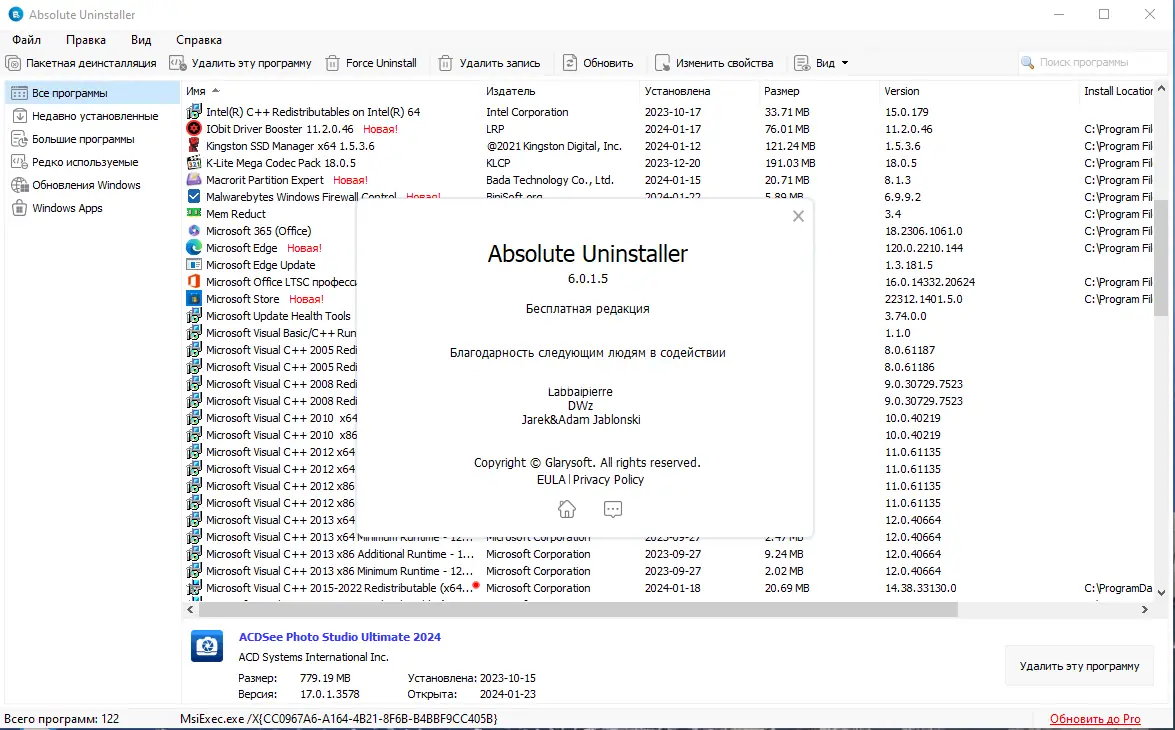Click the Absolute Uninstaller title bar logo

(x=16, y=14)
